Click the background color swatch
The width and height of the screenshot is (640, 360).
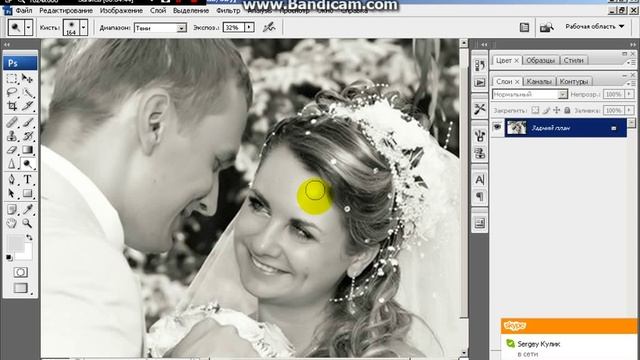(26, 254)
